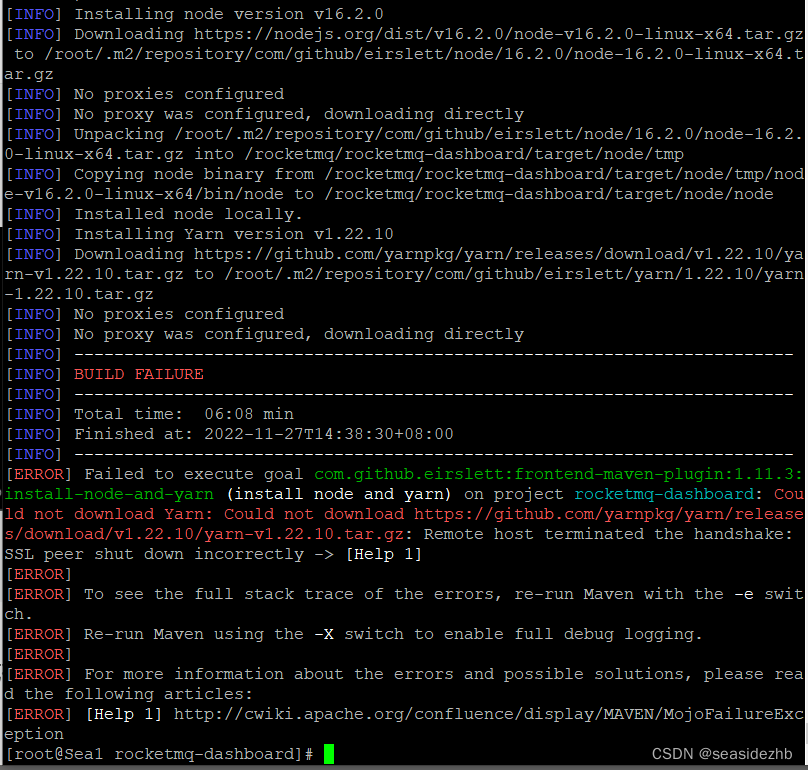The height and width of the screenshot is (770, 808).
Task: Click the green frontend-maven-plugin:1.11.3 goal text
Action: coord(559,474)
